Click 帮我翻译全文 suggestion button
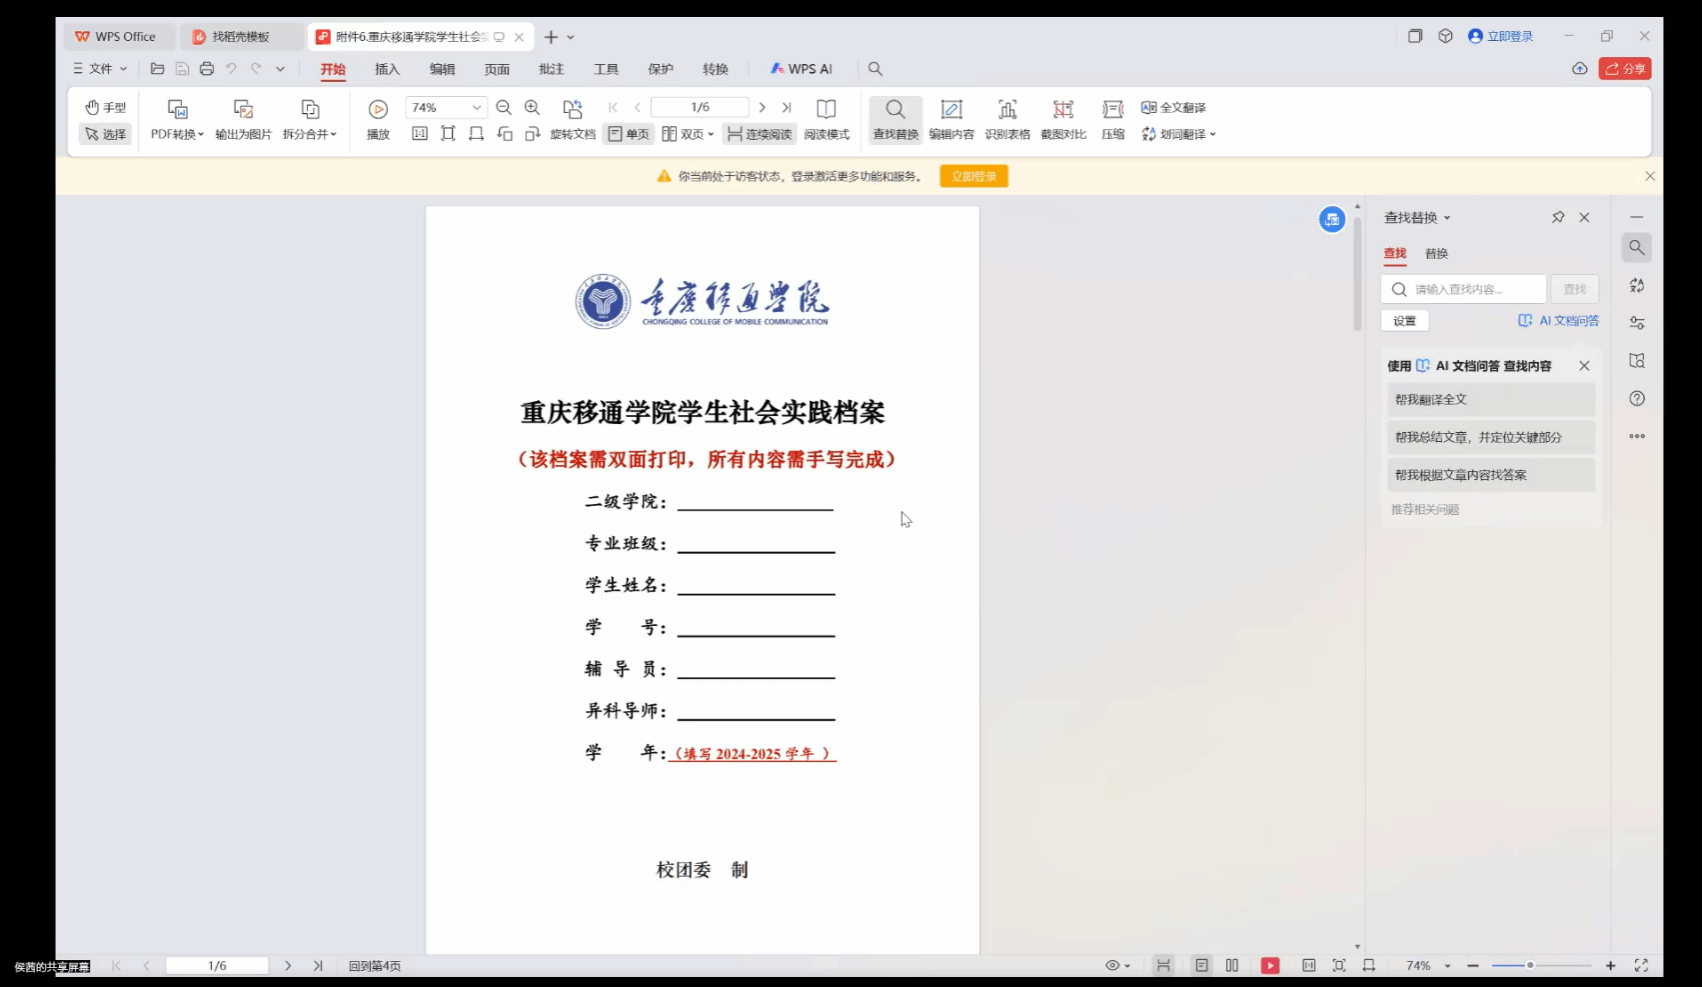Screen dimensions: 1702x987 (1490, 400)
